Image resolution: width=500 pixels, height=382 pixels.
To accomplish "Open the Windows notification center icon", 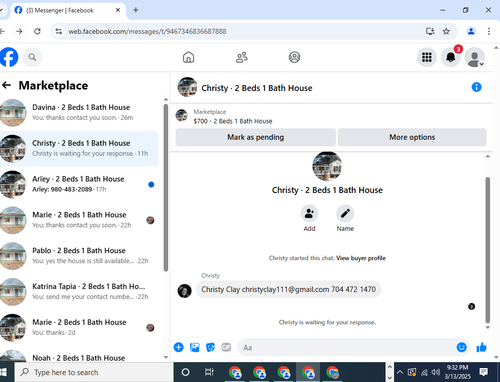I will (x=483, y=372).
